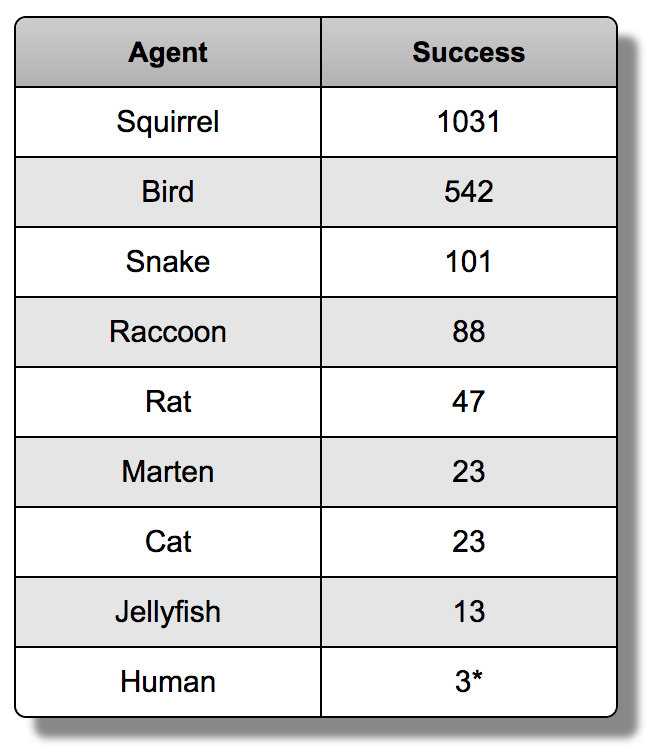Viewport: 650px width, 756px height.
Task: Select the Raccoon agent cell
Action: coord(168,332)
